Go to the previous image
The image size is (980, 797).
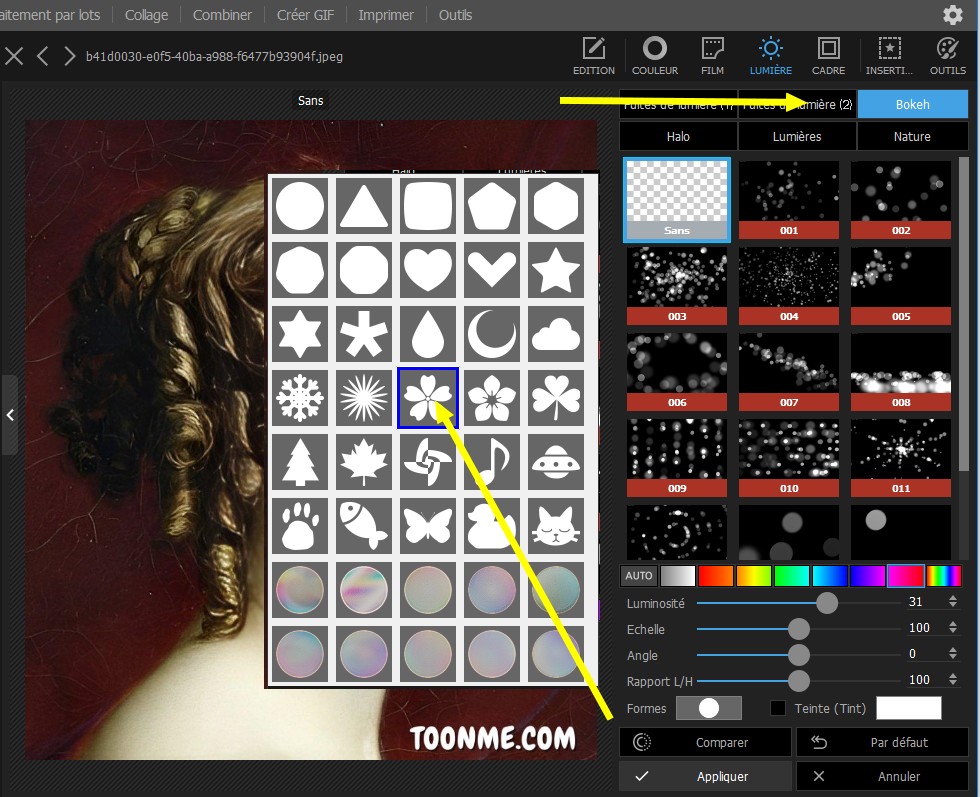(x=42, y=56)
